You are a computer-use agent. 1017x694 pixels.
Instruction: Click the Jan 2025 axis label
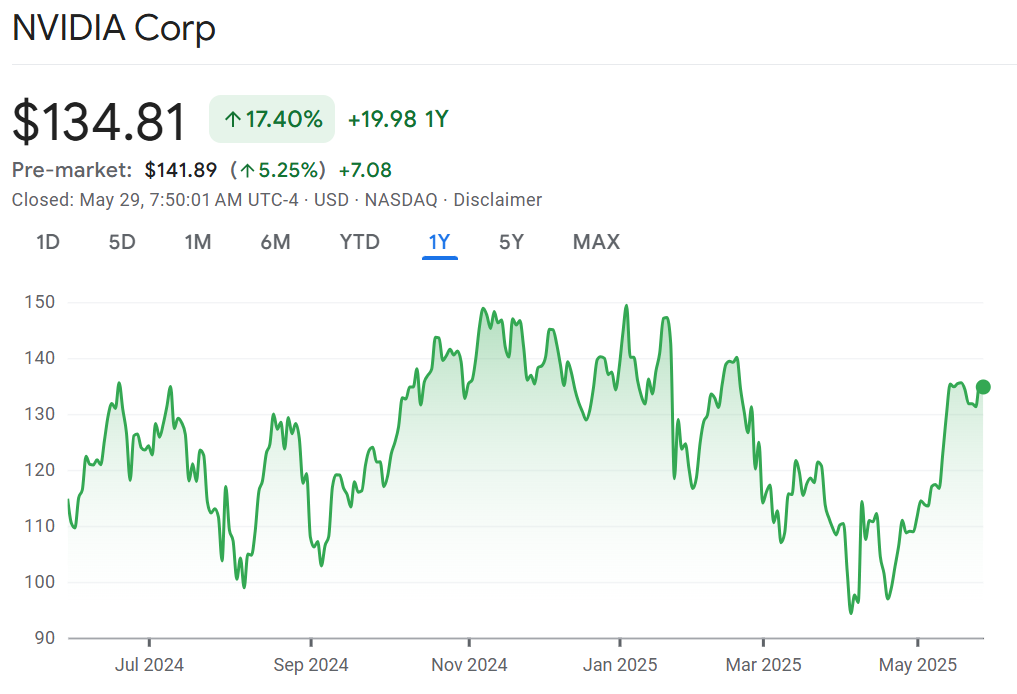pos(620,664)
